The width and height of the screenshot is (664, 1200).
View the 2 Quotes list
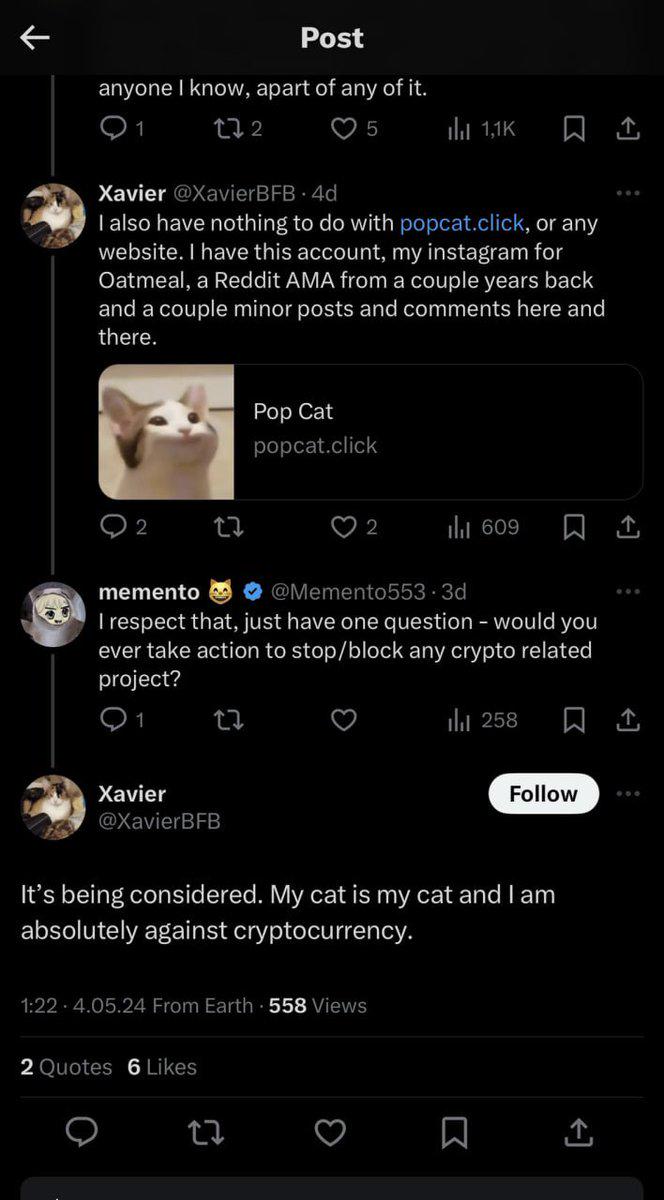coord(66,1067)
